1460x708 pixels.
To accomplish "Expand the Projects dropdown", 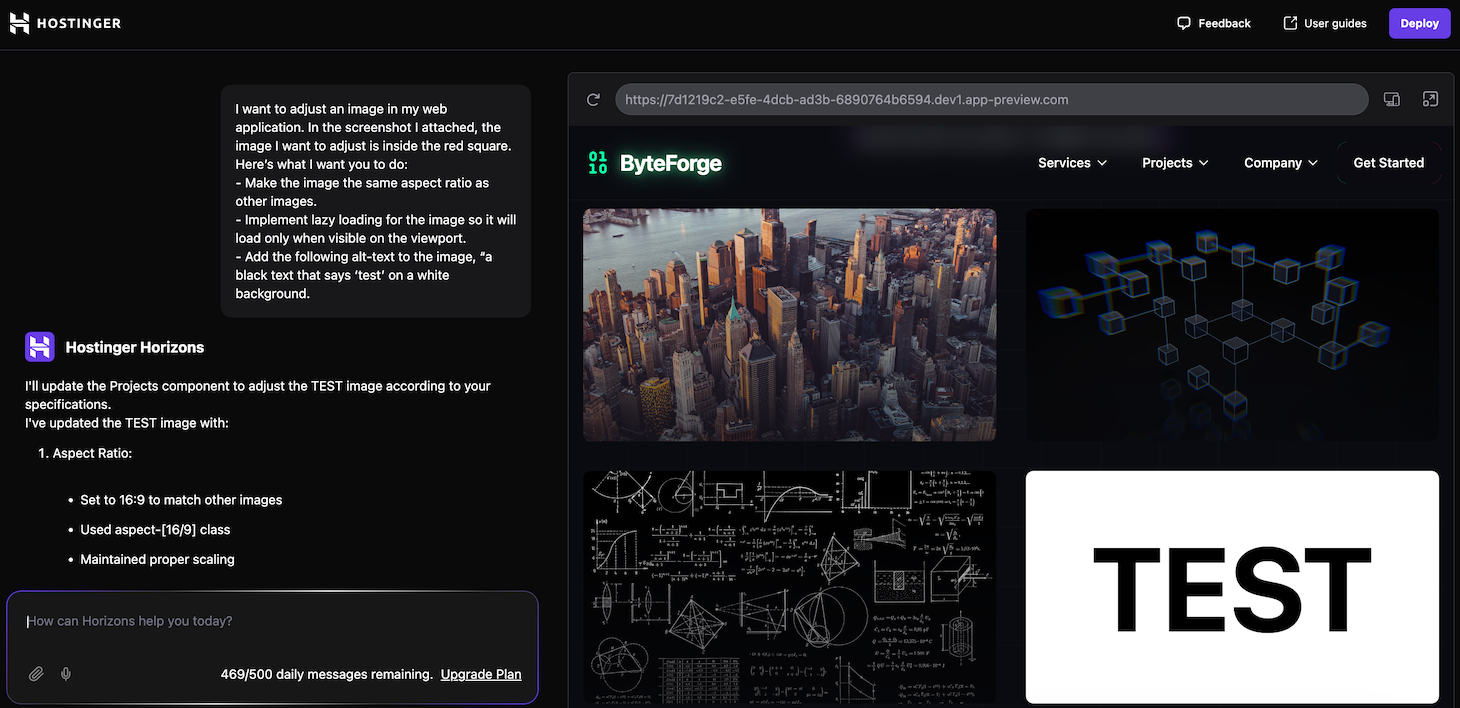I will click(1174, 162).
